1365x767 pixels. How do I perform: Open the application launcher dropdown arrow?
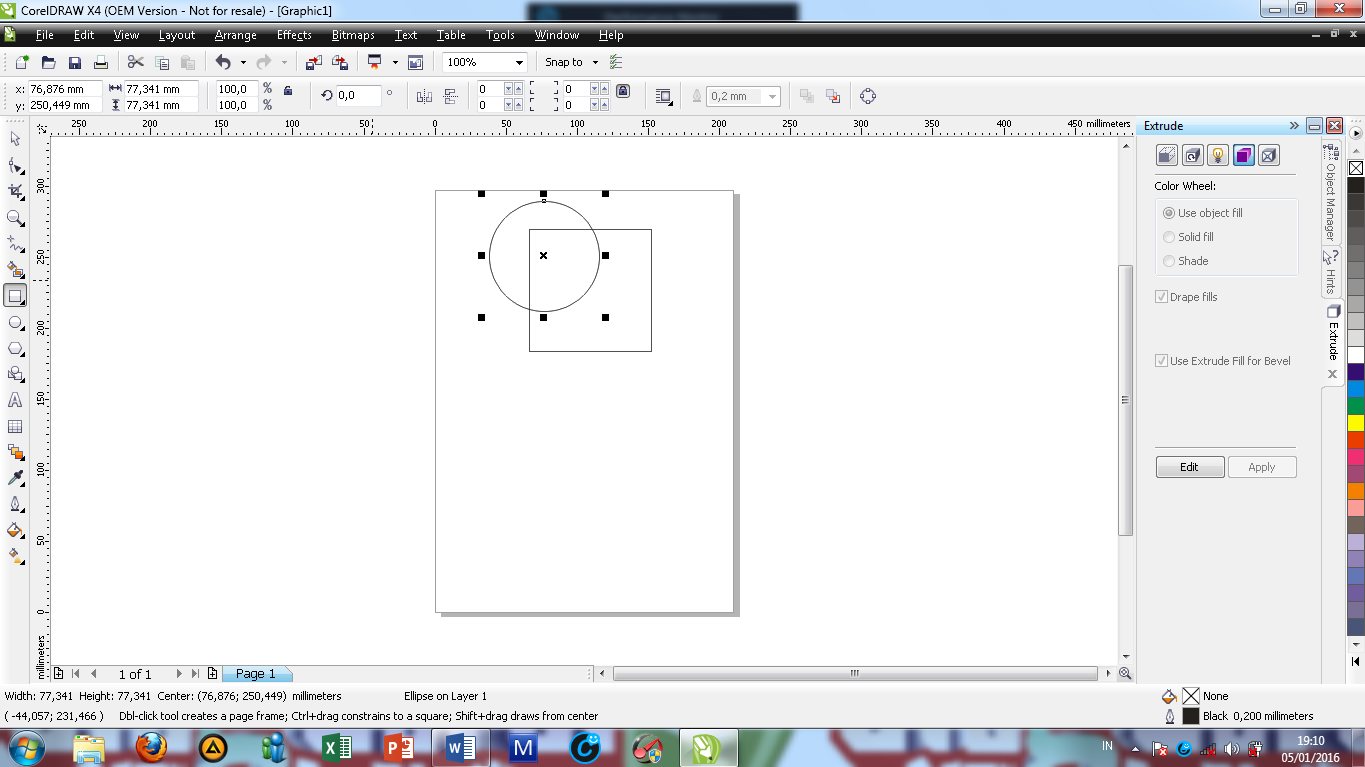coord(395,62)
